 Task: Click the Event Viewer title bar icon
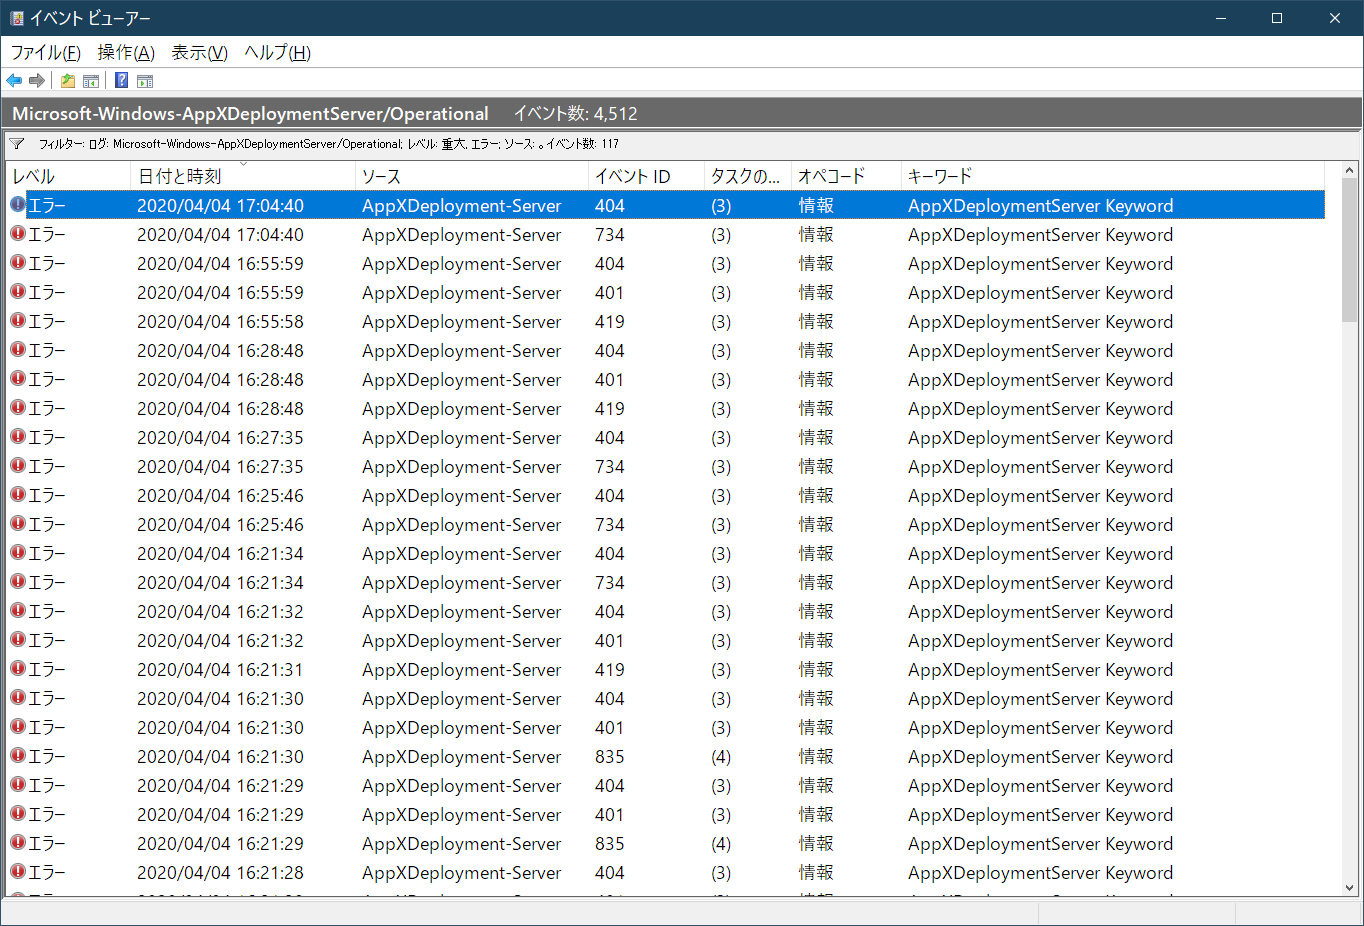(16, 18)
